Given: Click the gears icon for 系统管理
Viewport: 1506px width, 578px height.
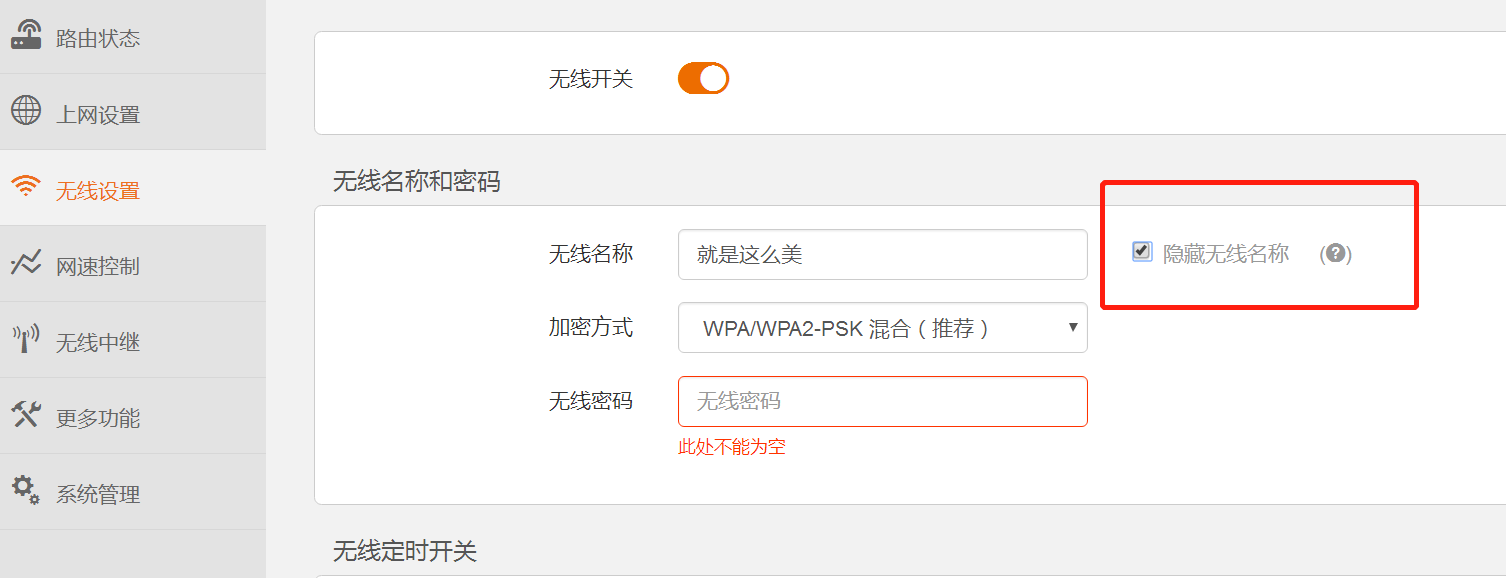Looking at the screenshot, I should (26, 490).
